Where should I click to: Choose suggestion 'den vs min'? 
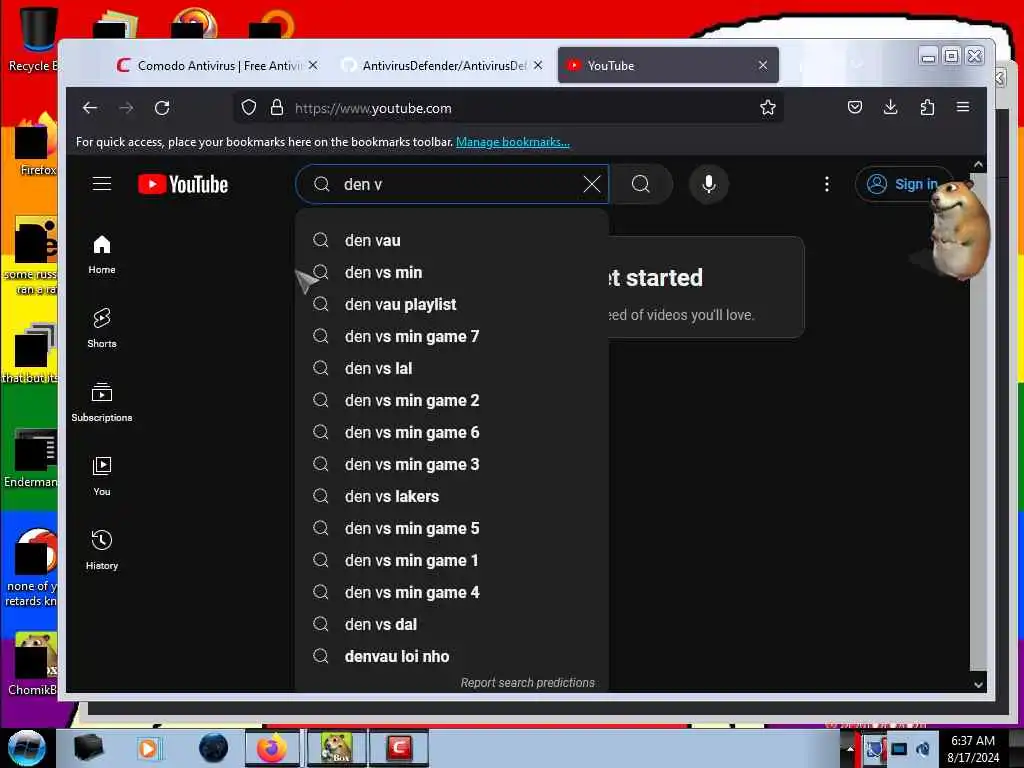pyautogui.click(x=452, y=272)
